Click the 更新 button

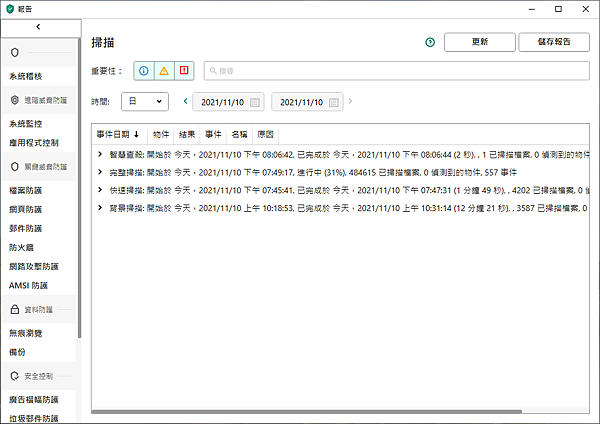point(479,42)
